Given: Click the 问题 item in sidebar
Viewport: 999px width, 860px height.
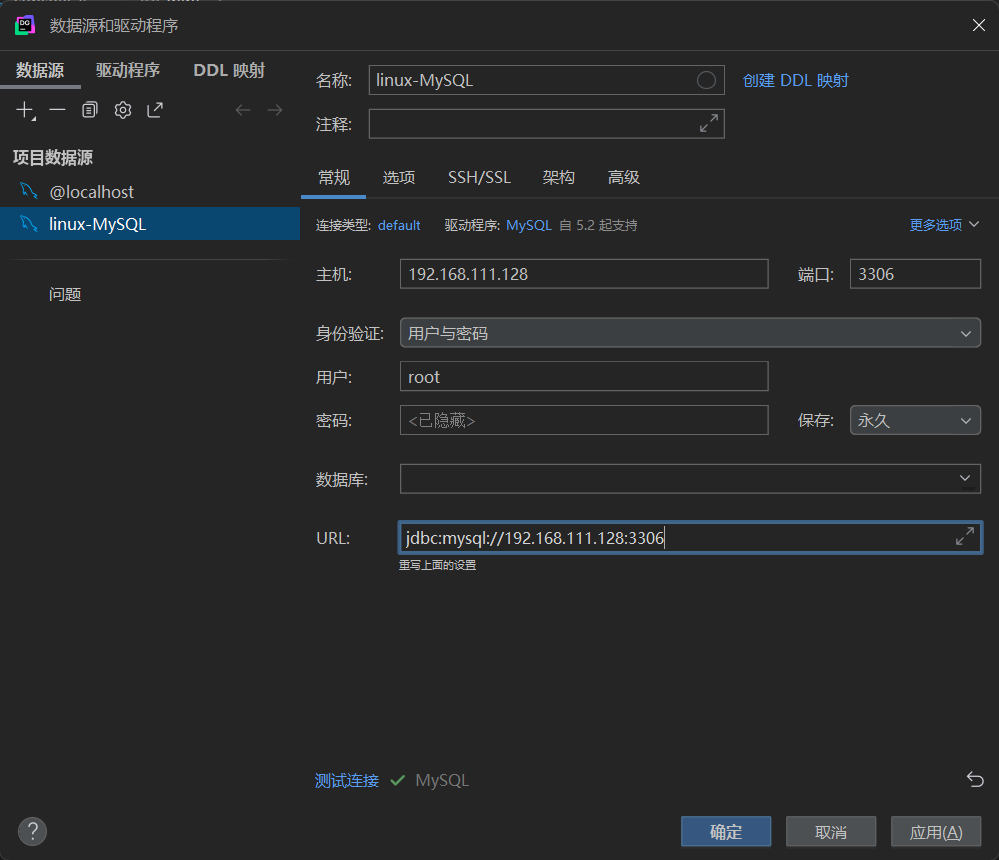Looking at the screenshot, I should (65, 294).
